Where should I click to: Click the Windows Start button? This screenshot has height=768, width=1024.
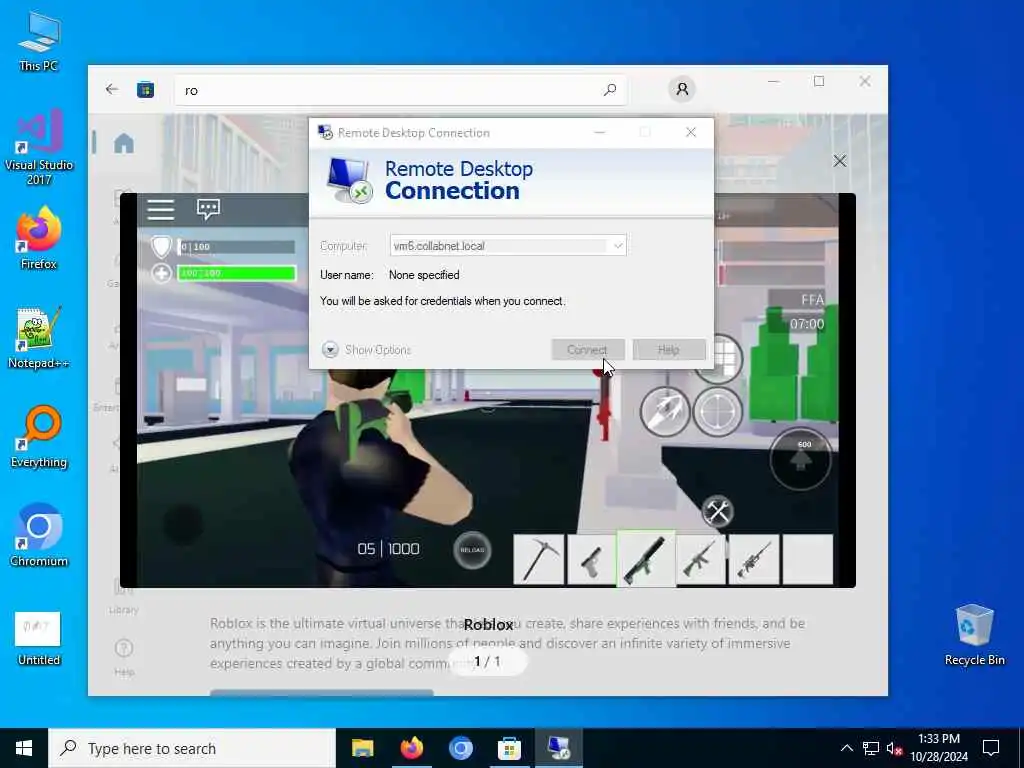pyautogui.click(x=24, y=748)
